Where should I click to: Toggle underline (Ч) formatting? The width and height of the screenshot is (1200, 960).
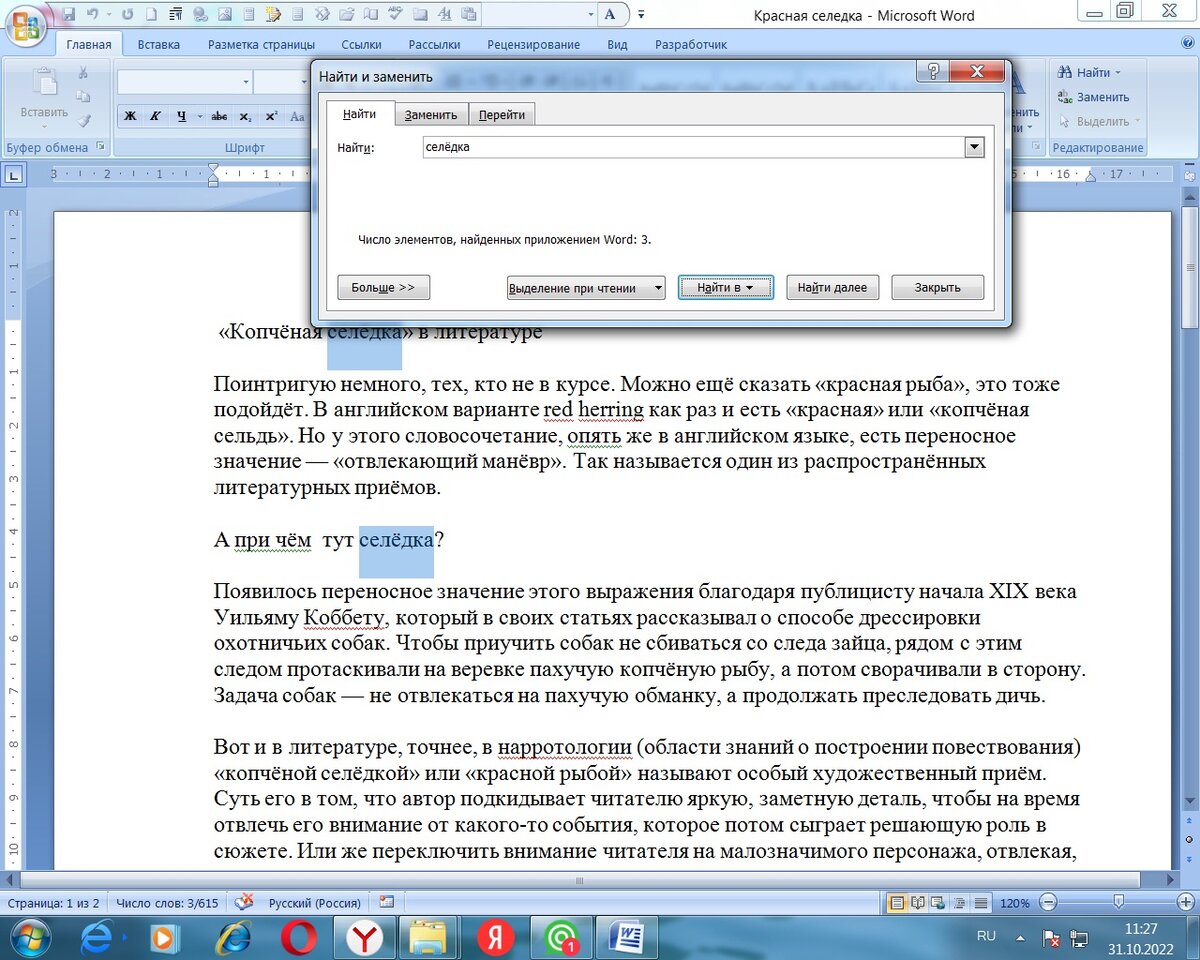pos(181,116)
